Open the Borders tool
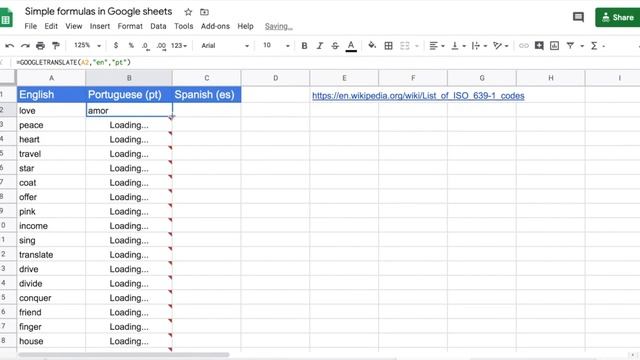 [x=389, y=46]
